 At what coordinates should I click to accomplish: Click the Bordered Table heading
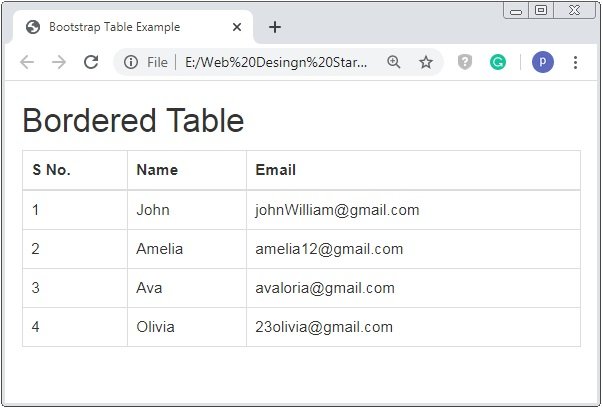(x=133, y=120)
